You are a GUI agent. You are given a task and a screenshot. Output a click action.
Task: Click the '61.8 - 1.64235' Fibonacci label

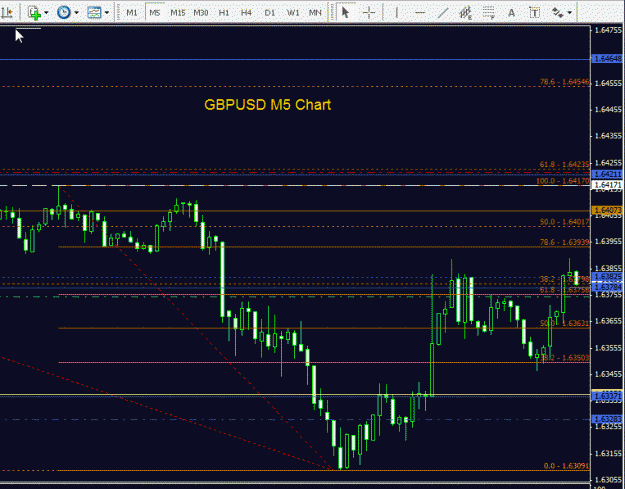click(564, 164)
